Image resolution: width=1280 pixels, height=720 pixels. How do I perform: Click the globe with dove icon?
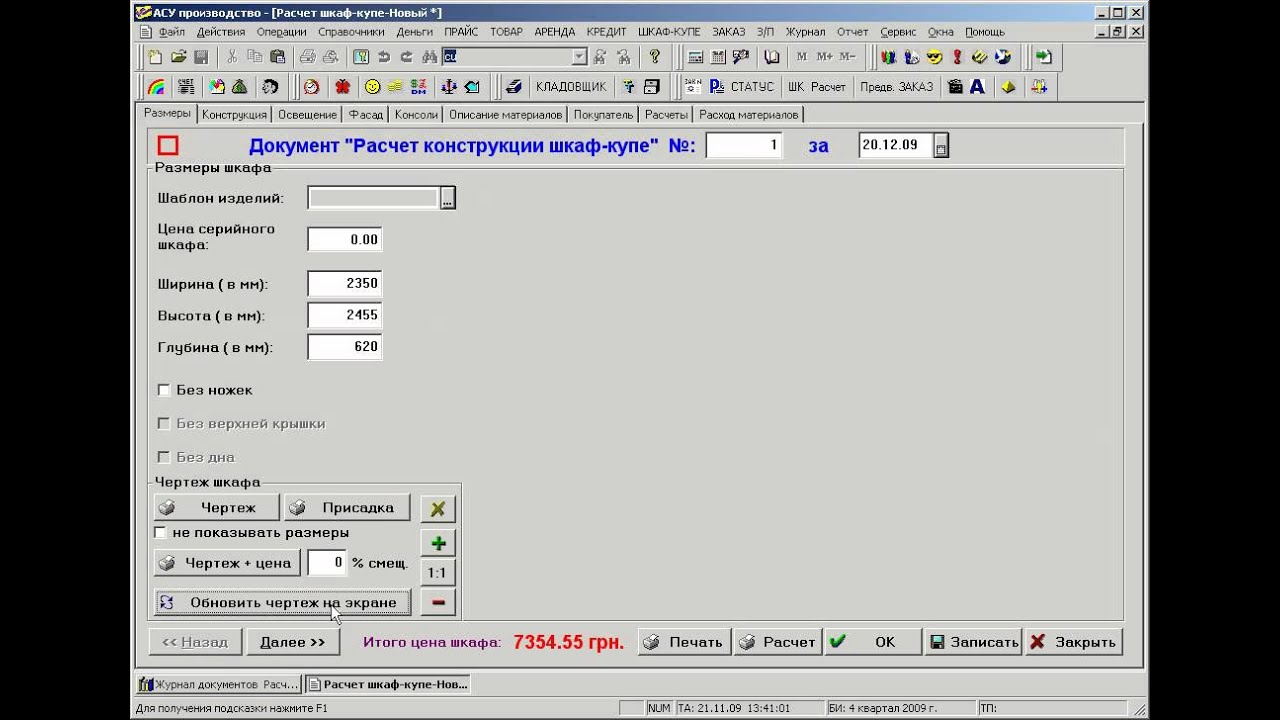click(1003, 57)
